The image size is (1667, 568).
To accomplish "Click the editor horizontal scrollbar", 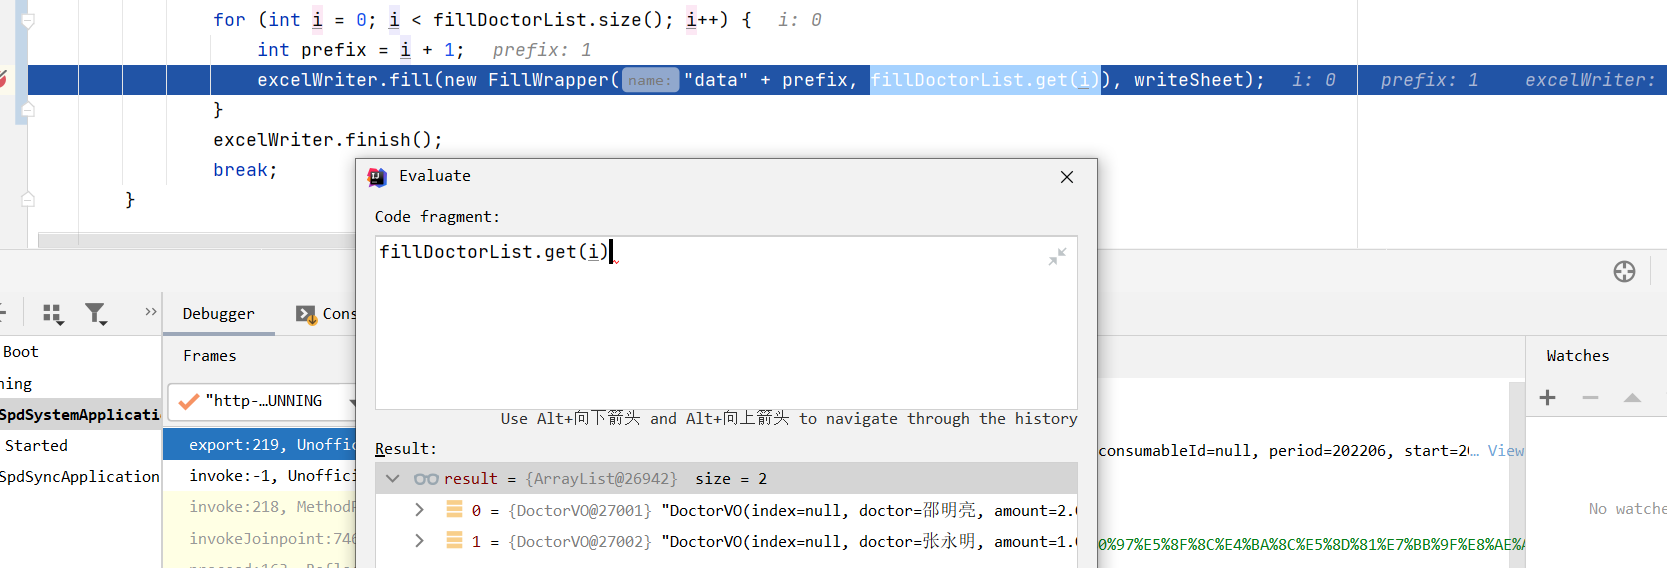I will click(x=196, y=241).
